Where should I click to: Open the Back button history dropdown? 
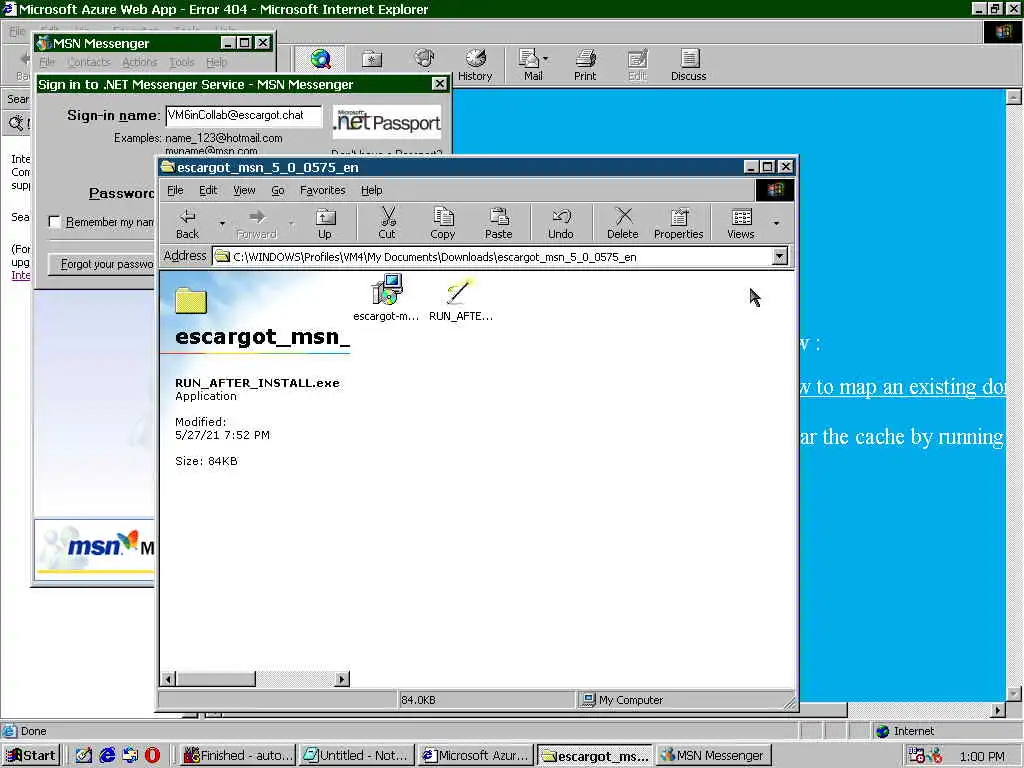pos(222,223)
